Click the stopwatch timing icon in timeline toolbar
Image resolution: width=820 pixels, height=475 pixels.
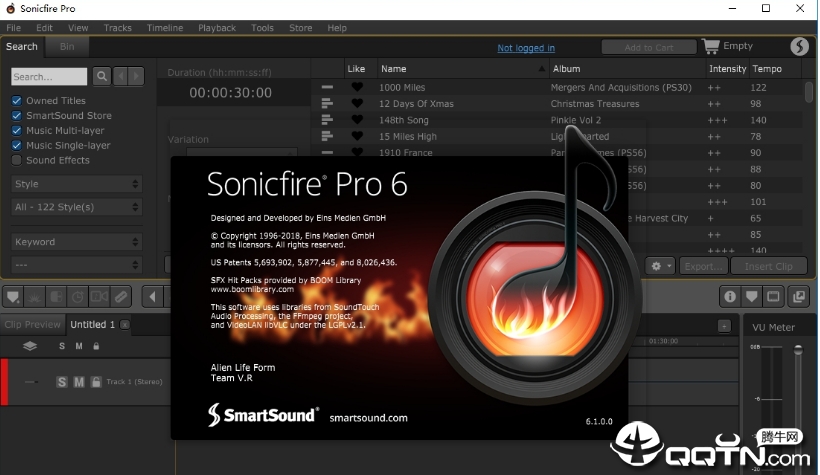[77, 297]
